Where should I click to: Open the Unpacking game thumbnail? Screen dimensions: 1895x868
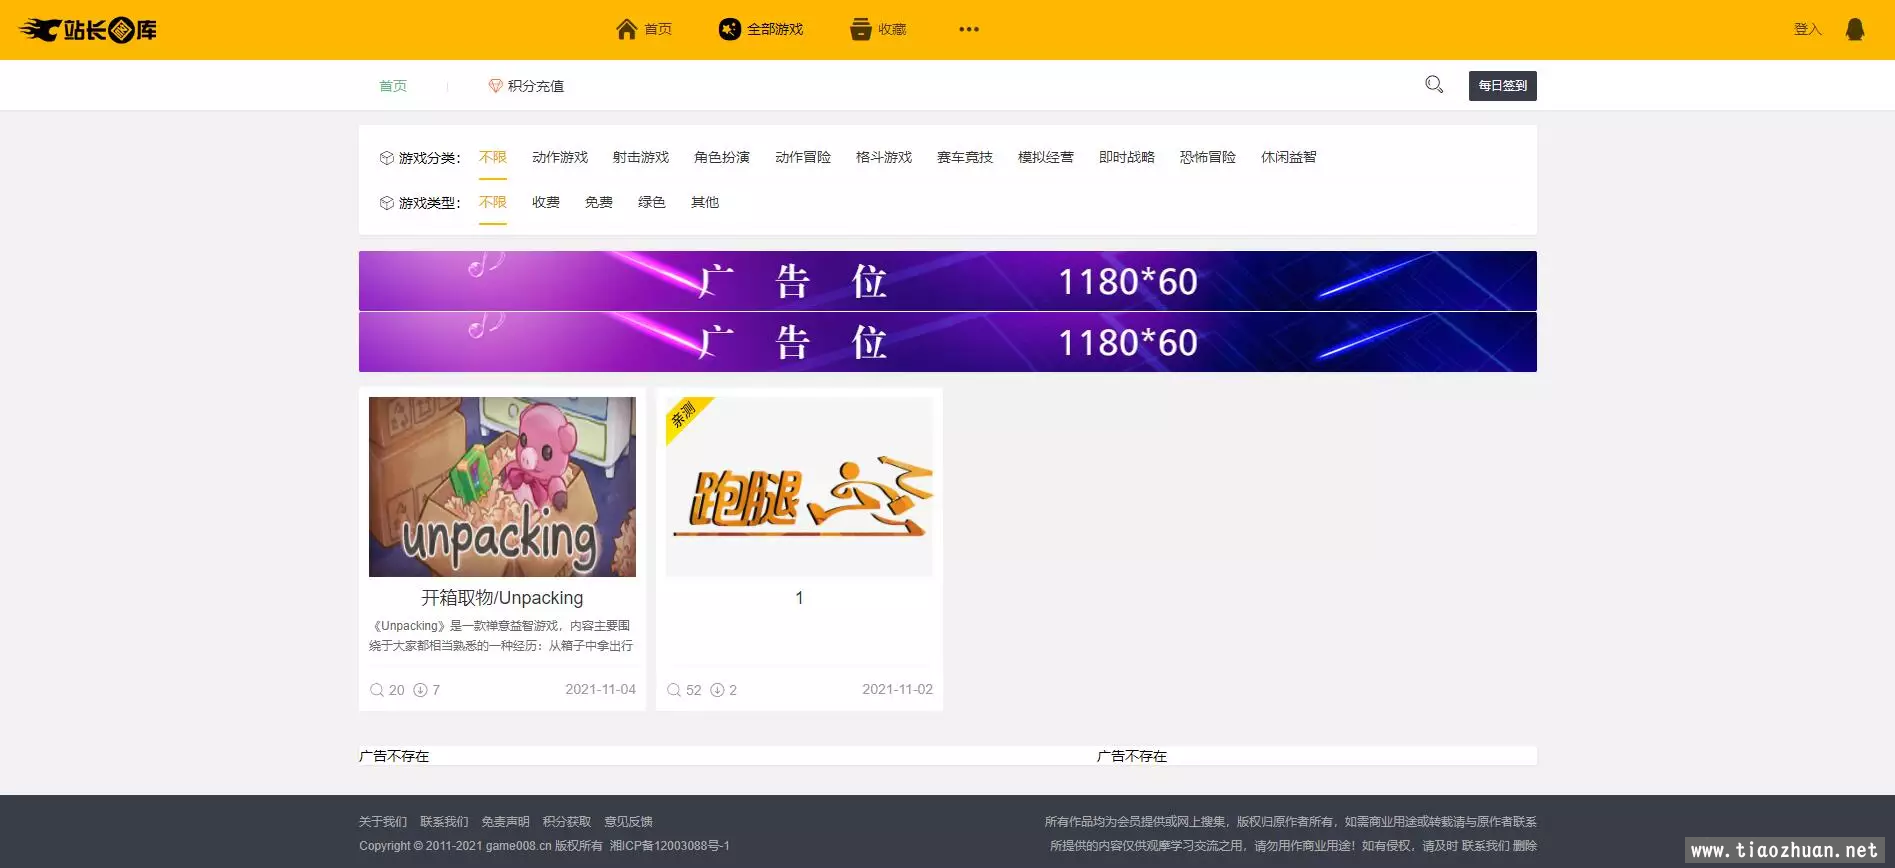(502, 486)
